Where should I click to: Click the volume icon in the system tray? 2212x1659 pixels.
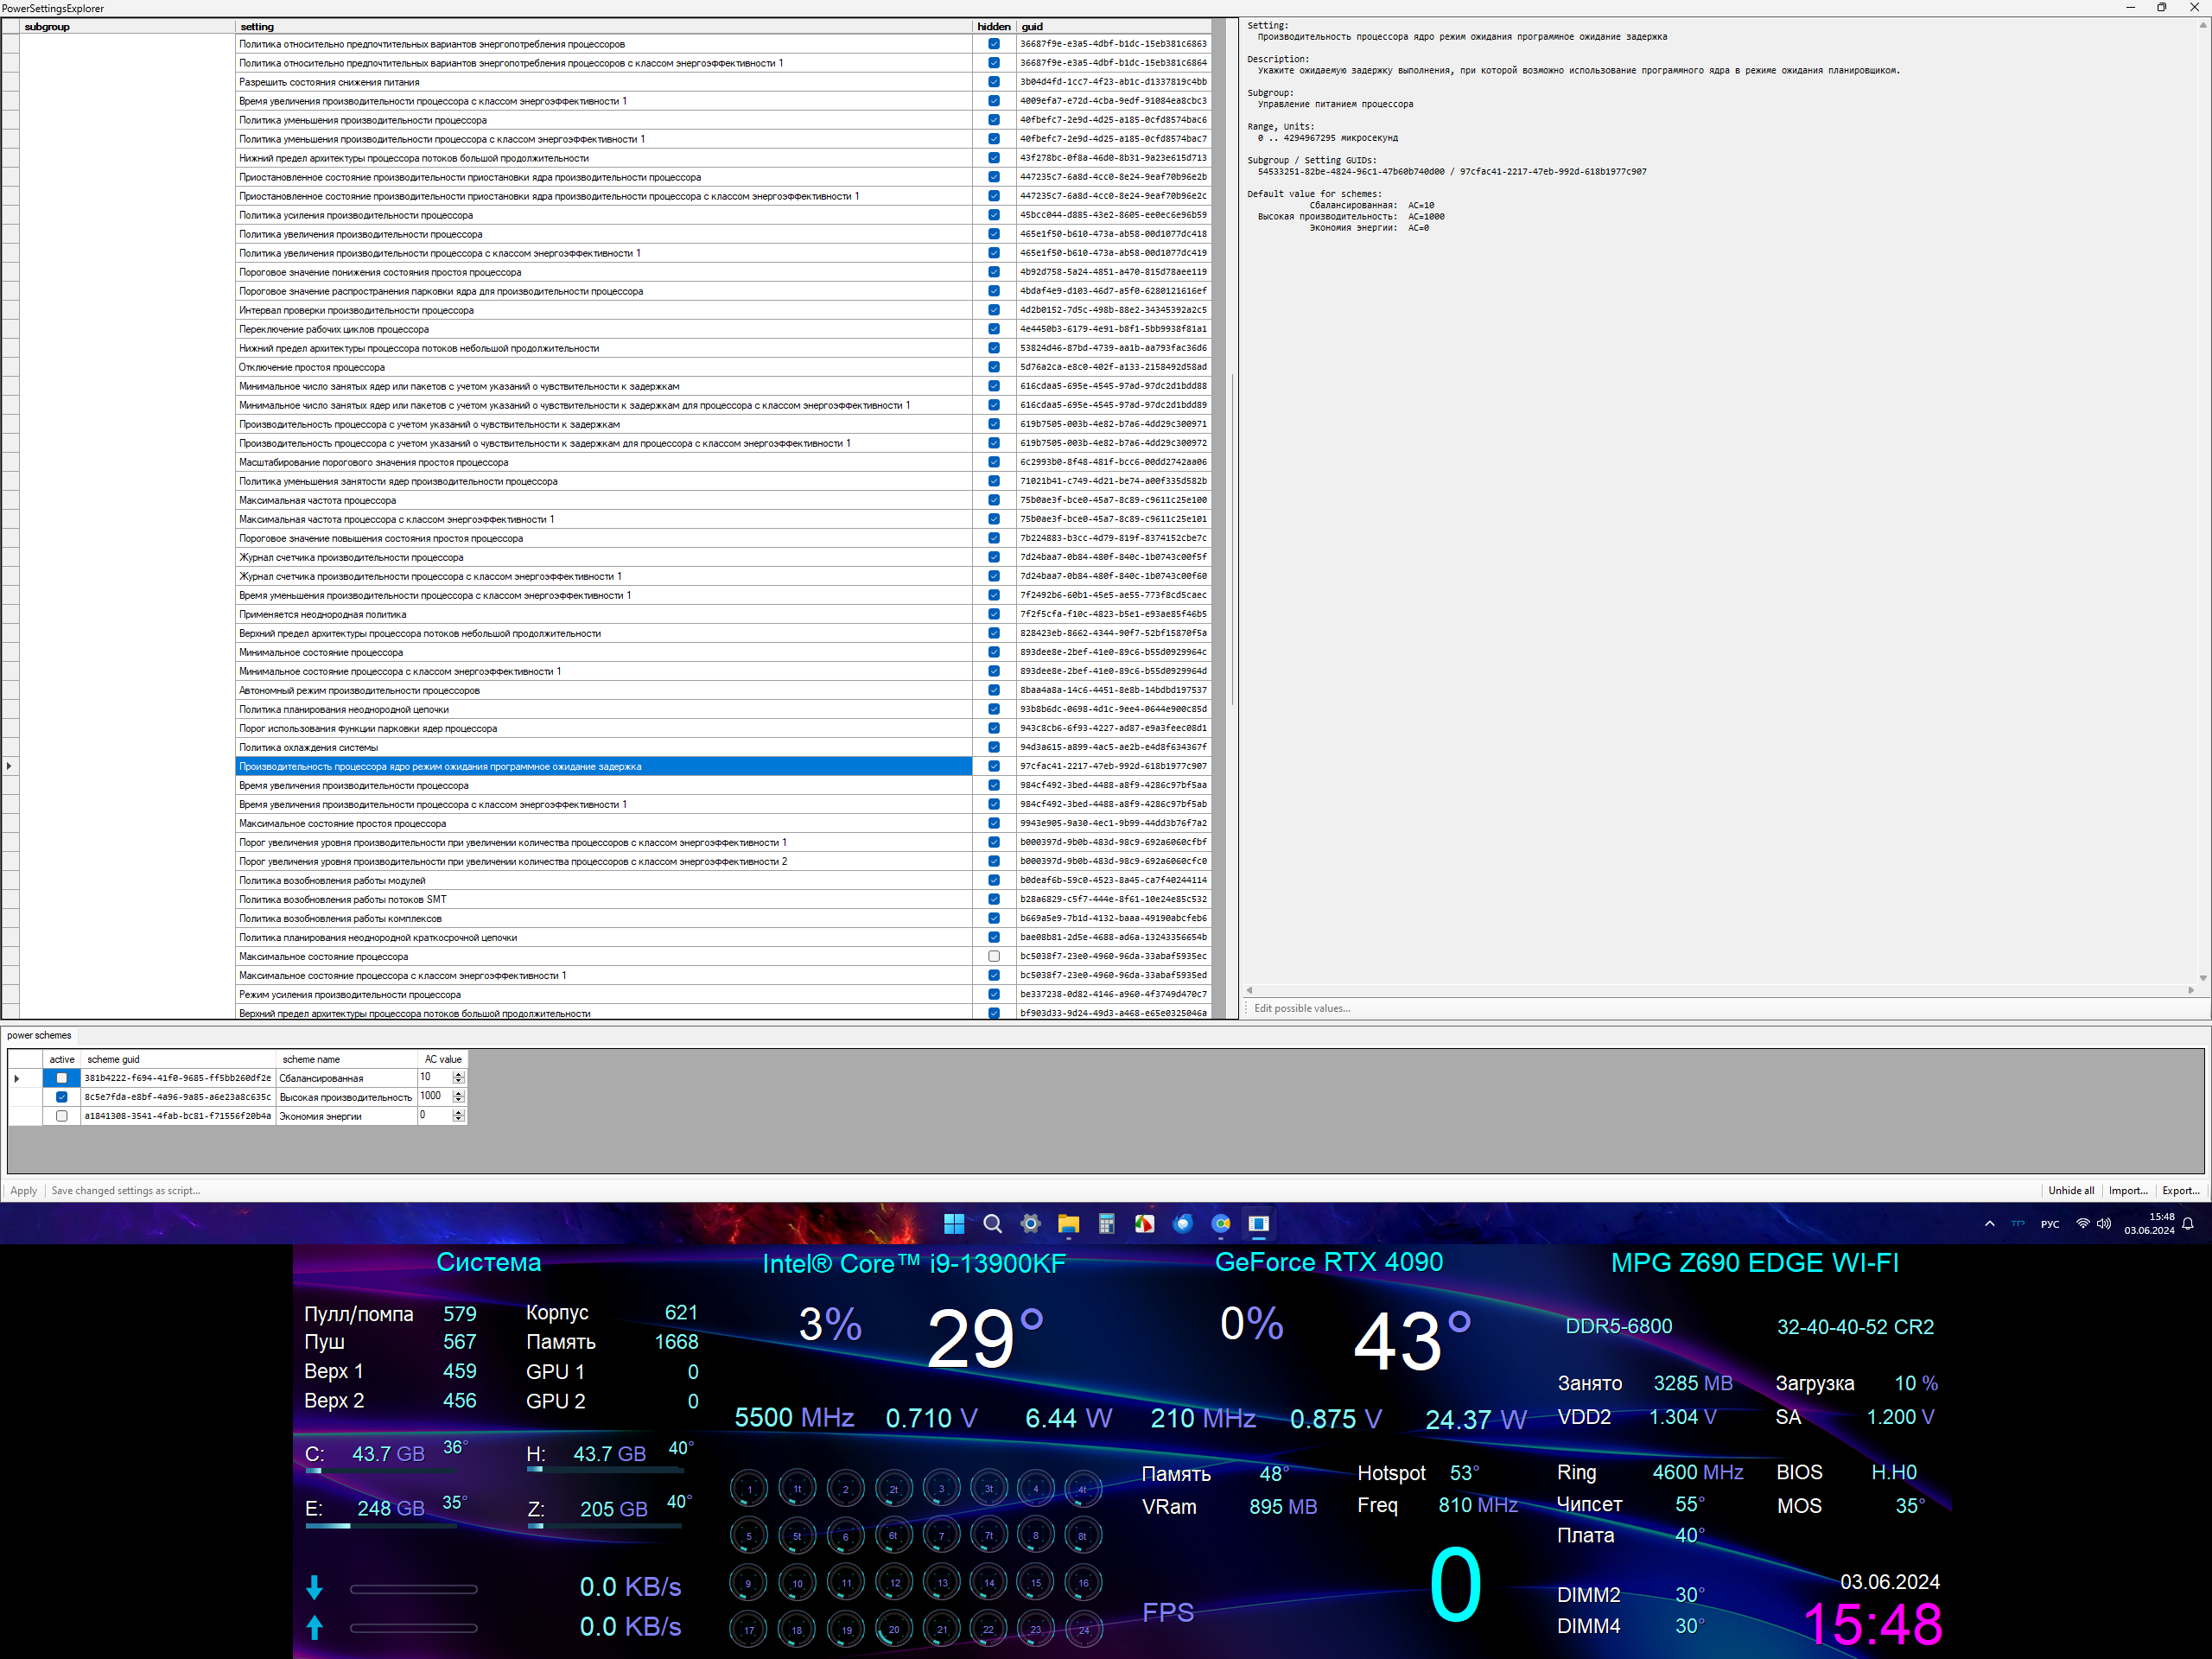[x=2104, y=1224]
